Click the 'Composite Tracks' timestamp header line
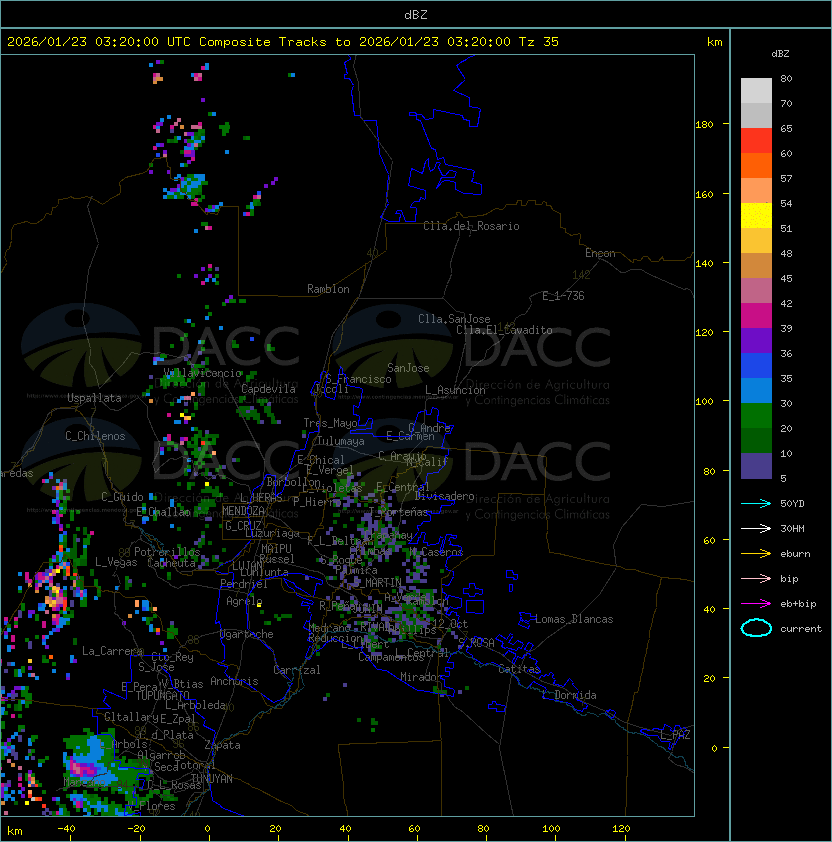832x842 pixels. pos(283,41)
